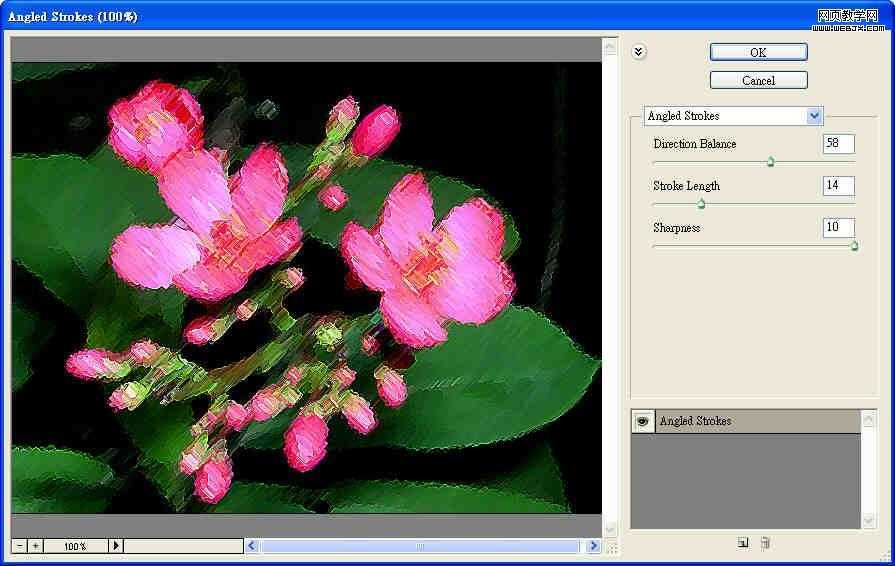Click the preview horizontal scrollbar right arrow

tap(594, 546)
